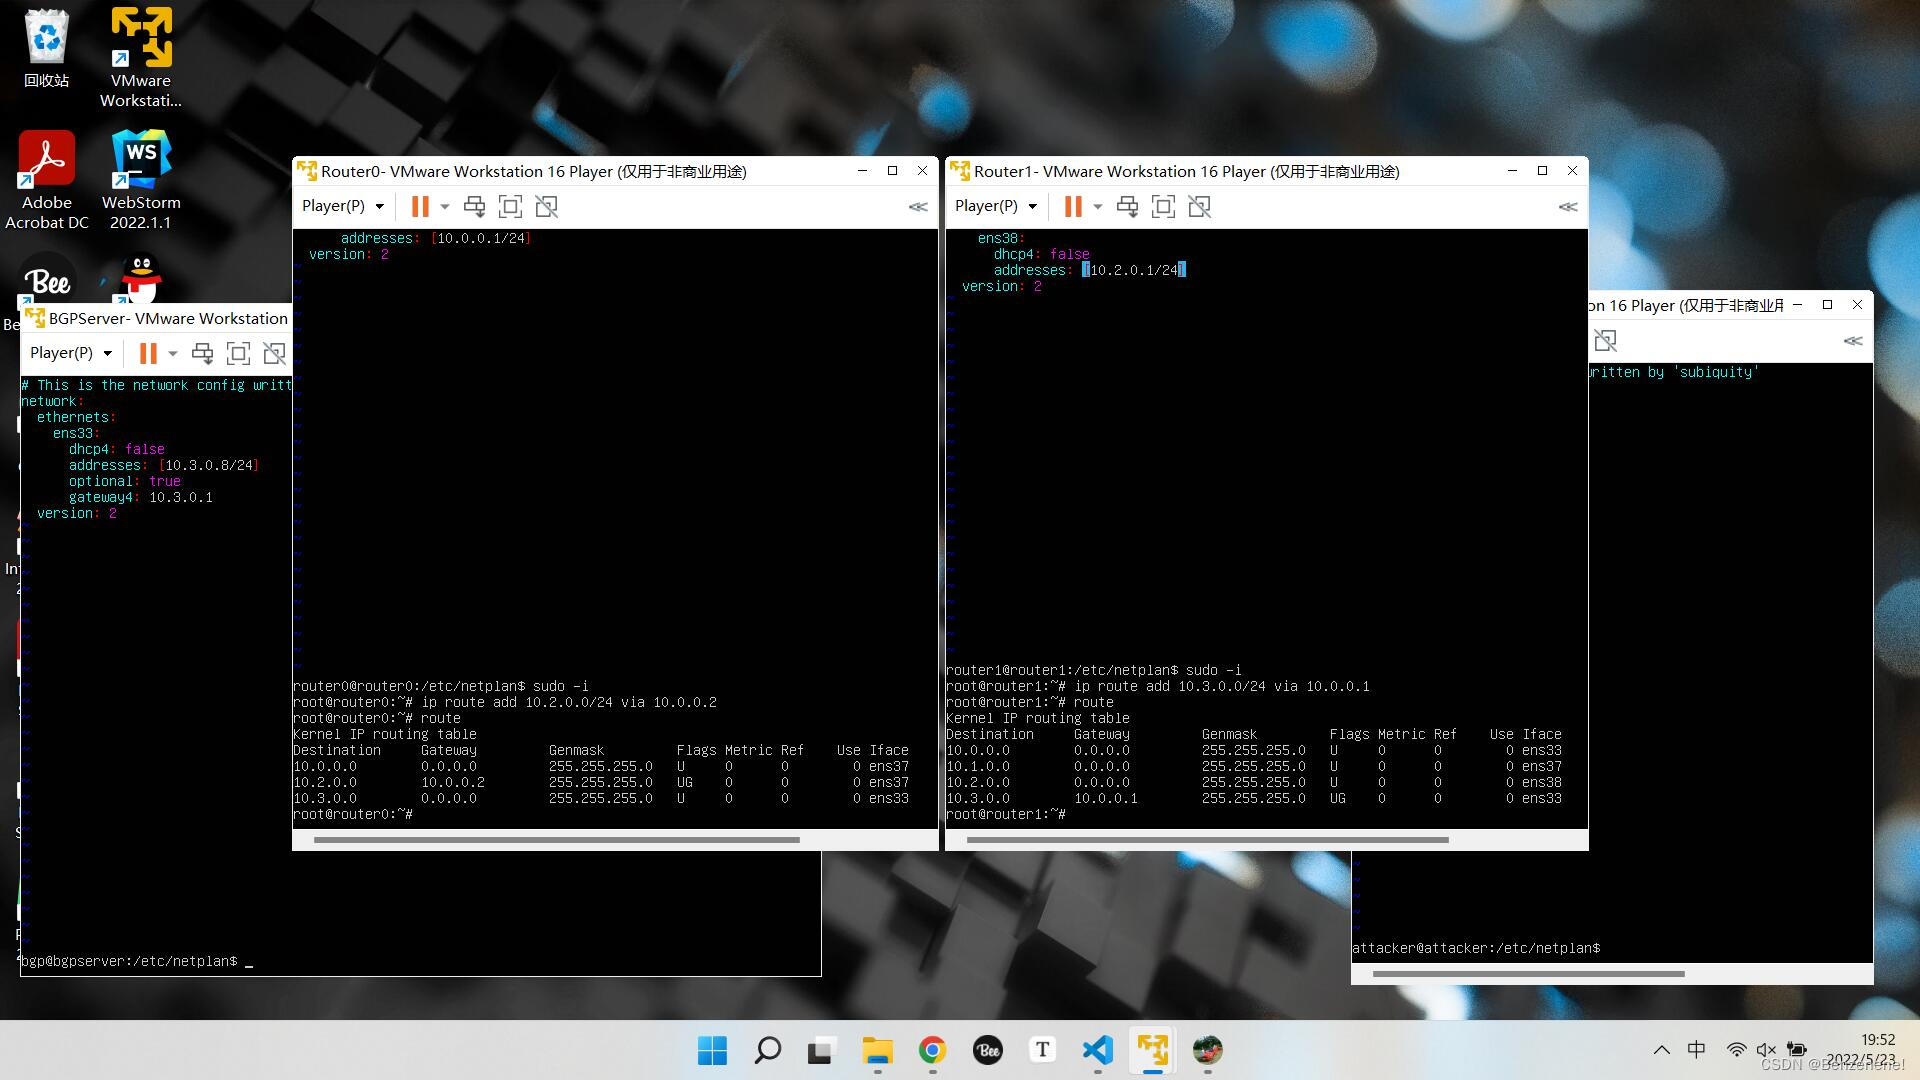The height and width of the screenshot is (1080, 1920).
Task: Open Google Chrome from taskbar
Action: [932, 1050]
